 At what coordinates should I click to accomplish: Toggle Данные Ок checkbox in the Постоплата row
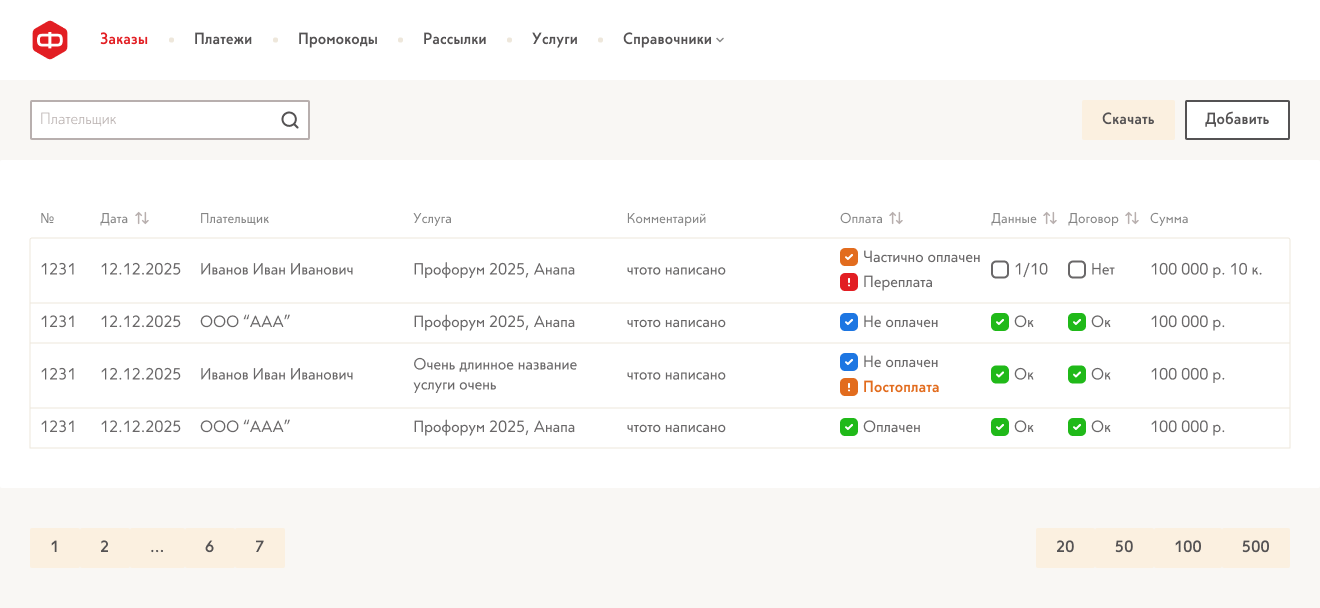click(x=1000, y=374)
